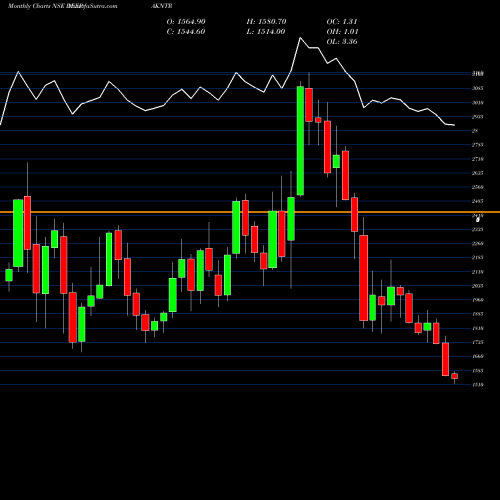Select the OL: 3.36 percentage text
The image size is (500, 500).
click(x=342, y=42)
